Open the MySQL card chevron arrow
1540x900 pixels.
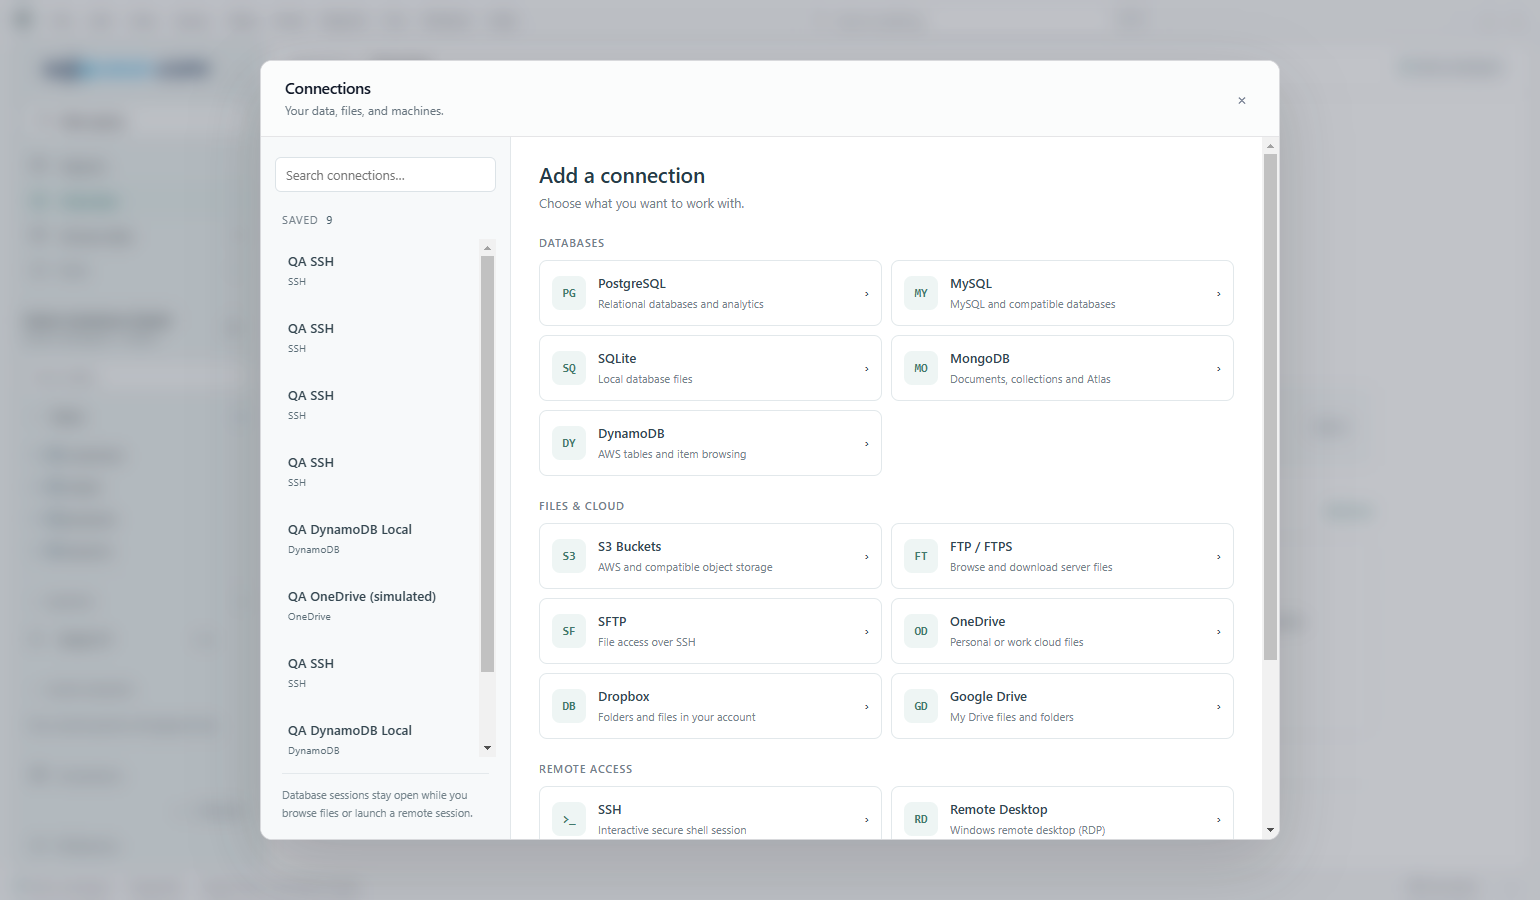click(x=1218, y=294)
